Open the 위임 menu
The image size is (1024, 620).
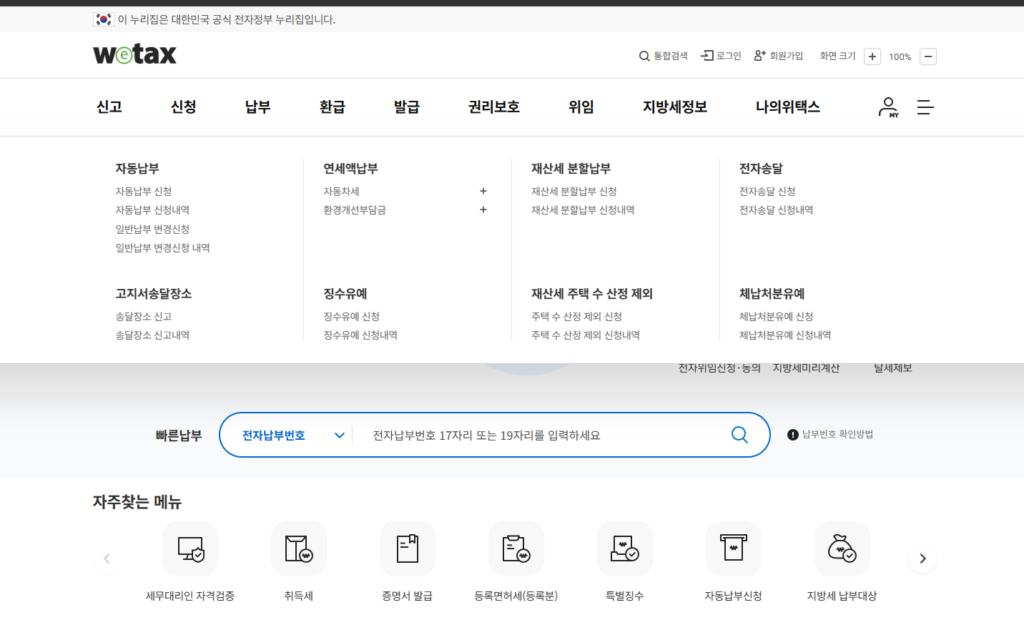pyautogui.click(x=581, y=107)
